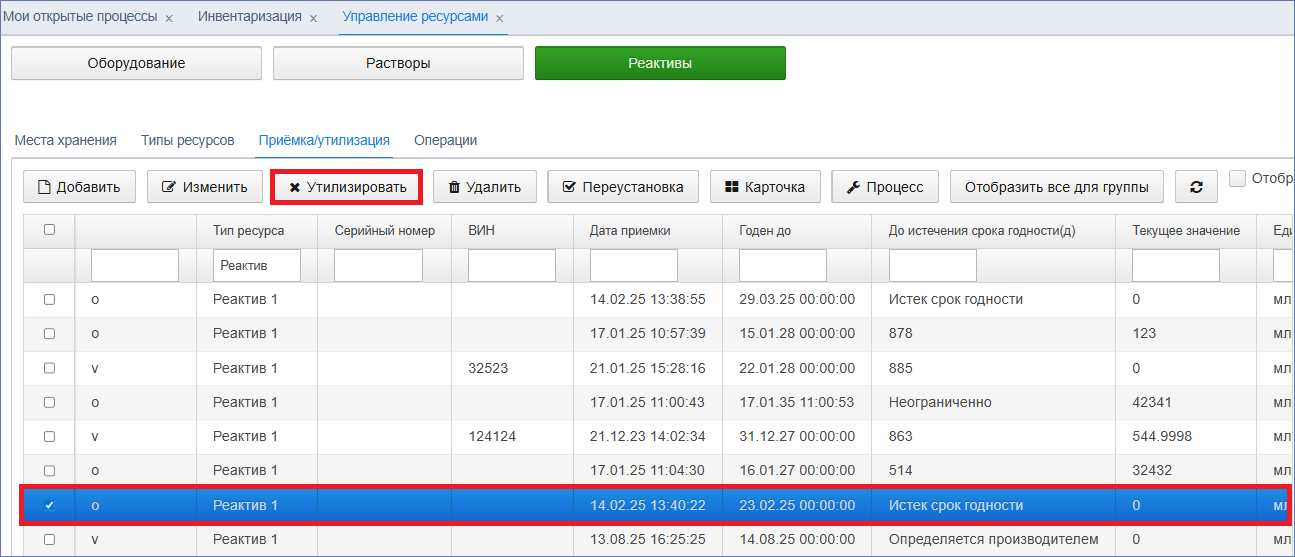This screenshot has height=557, width=1295.
Task: Check the row dated 14.02.25 13:38:55
Action: [x=49, y=299]
